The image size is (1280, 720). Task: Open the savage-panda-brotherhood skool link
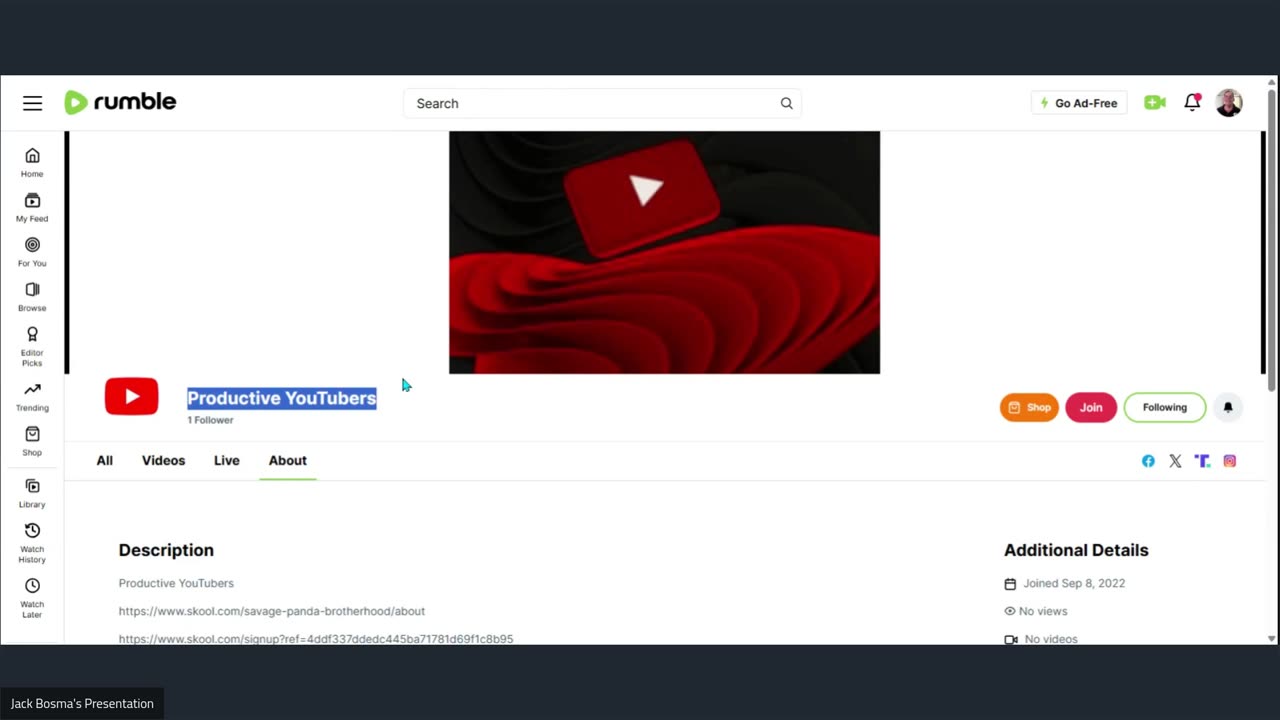click(x=272, y=611)
